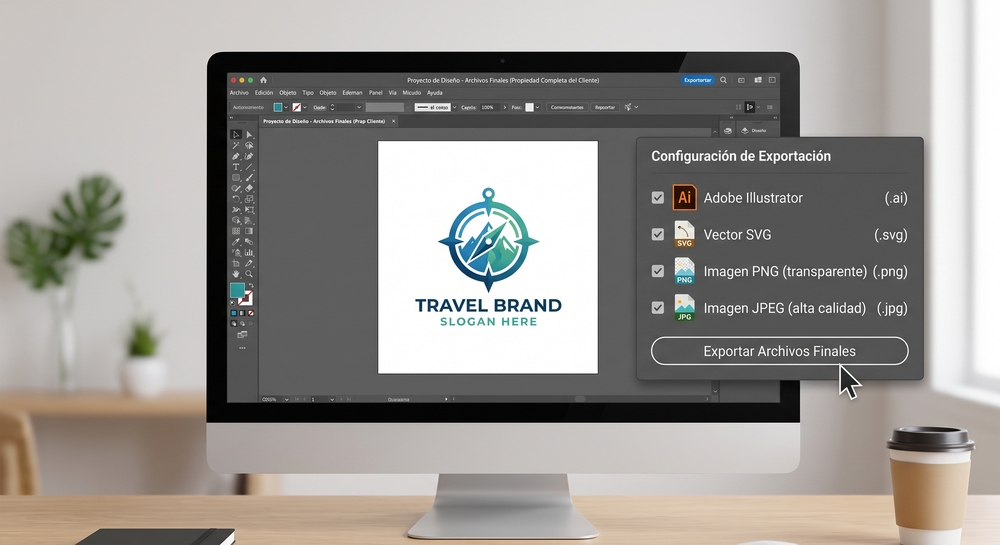Viewport: 1000px width, 545px height.
Task: Expand the stroke weight dropdown
Action: 359,107
